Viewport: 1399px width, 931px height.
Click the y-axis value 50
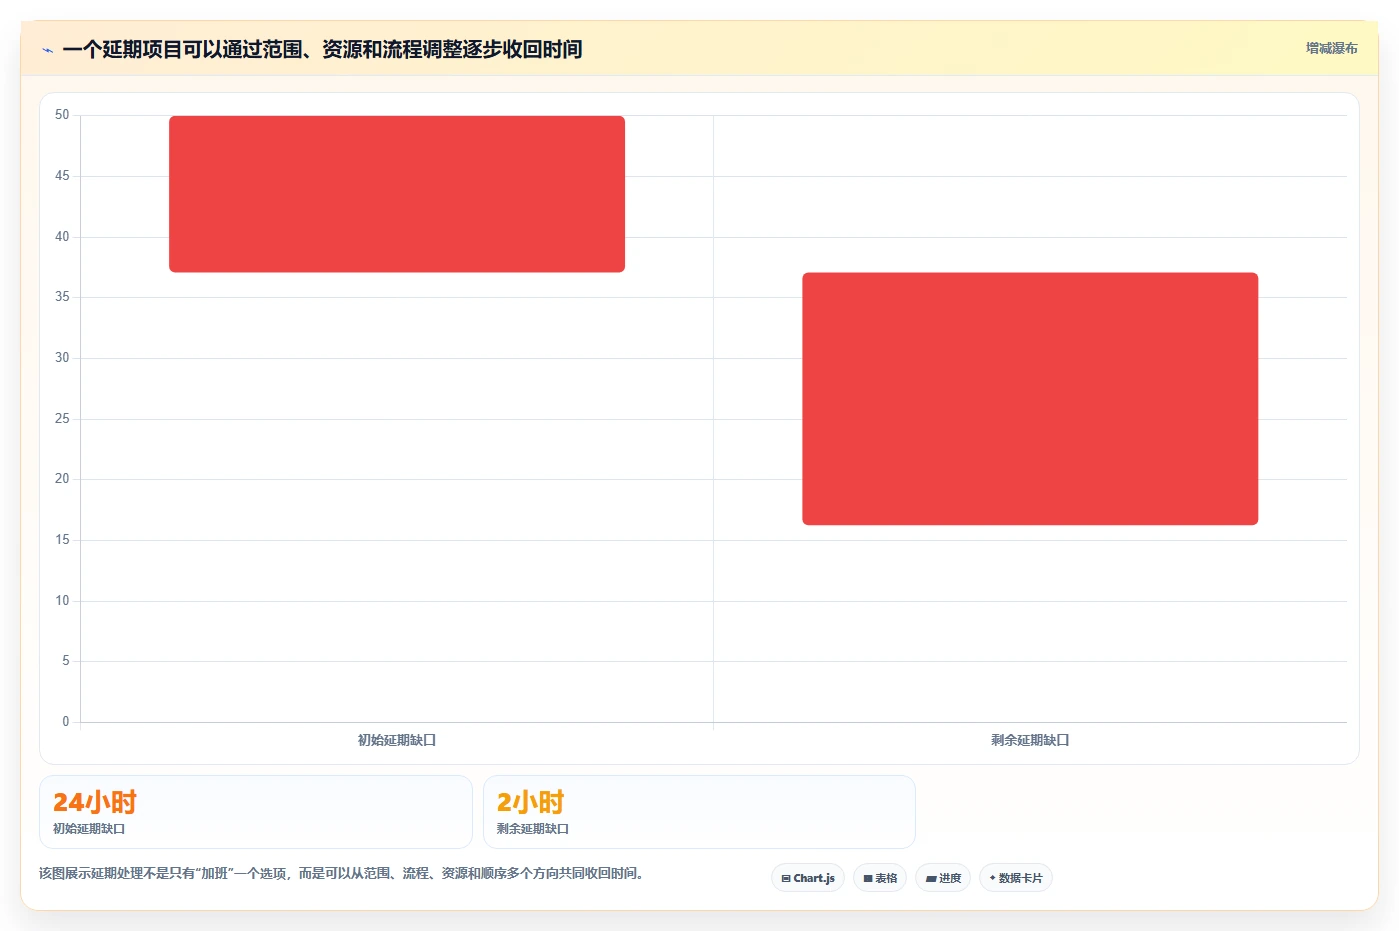[x=62, y=115]
